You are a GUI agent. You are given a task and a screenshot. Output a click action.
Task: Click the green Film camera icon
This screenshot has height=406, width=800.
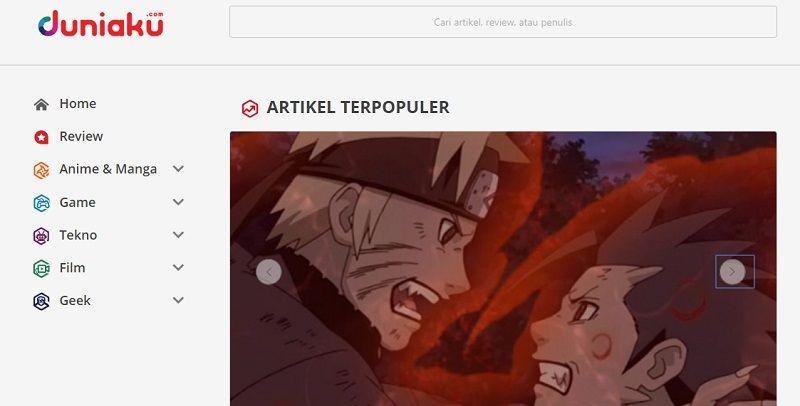pos(41,268)
